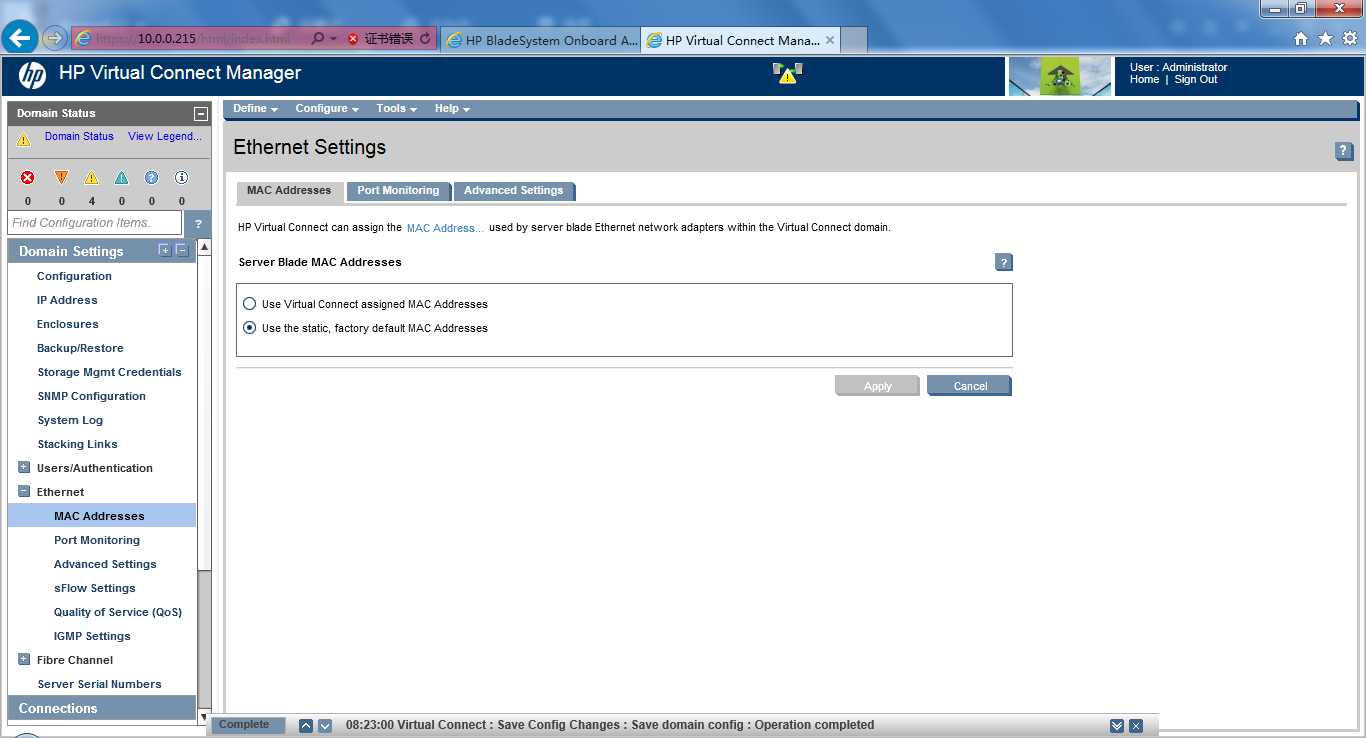Screen dimensions: 1366x738
Task: Click the Sign Out link
Action: point(1196,80)
